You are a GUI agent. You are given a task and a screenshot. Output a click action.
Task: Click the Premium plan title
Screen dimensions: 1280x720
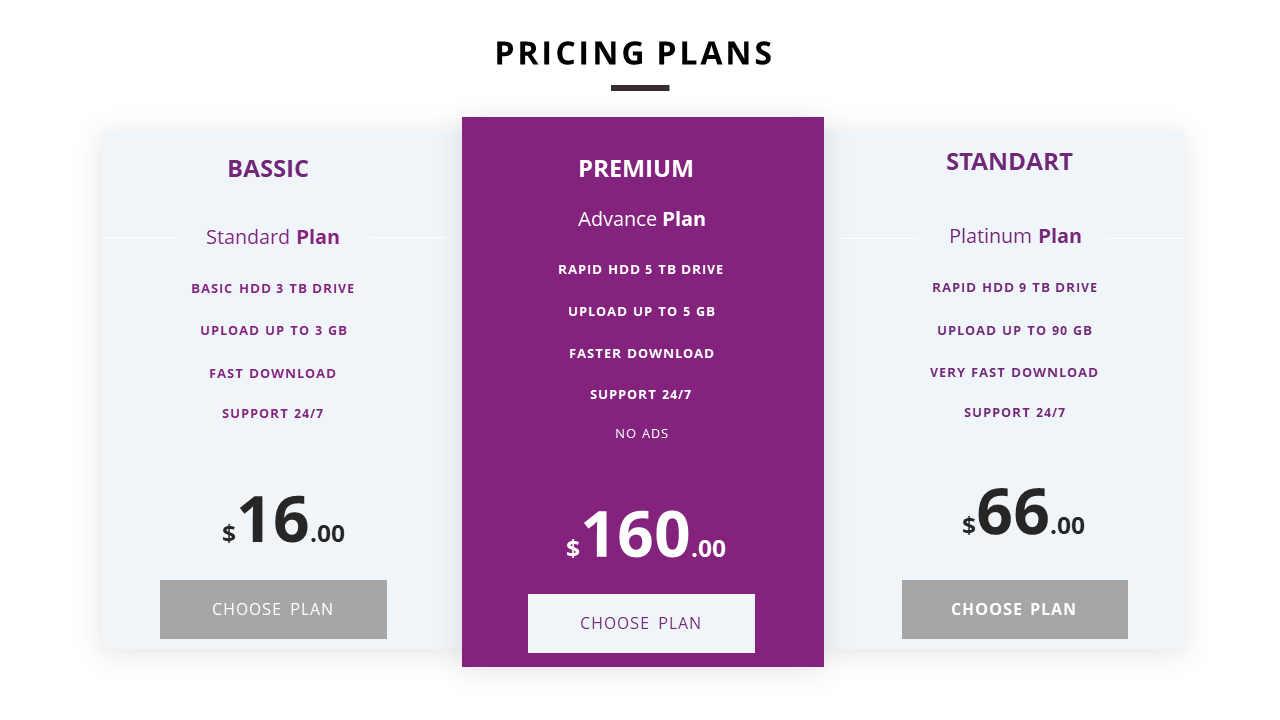pos(636,168)
